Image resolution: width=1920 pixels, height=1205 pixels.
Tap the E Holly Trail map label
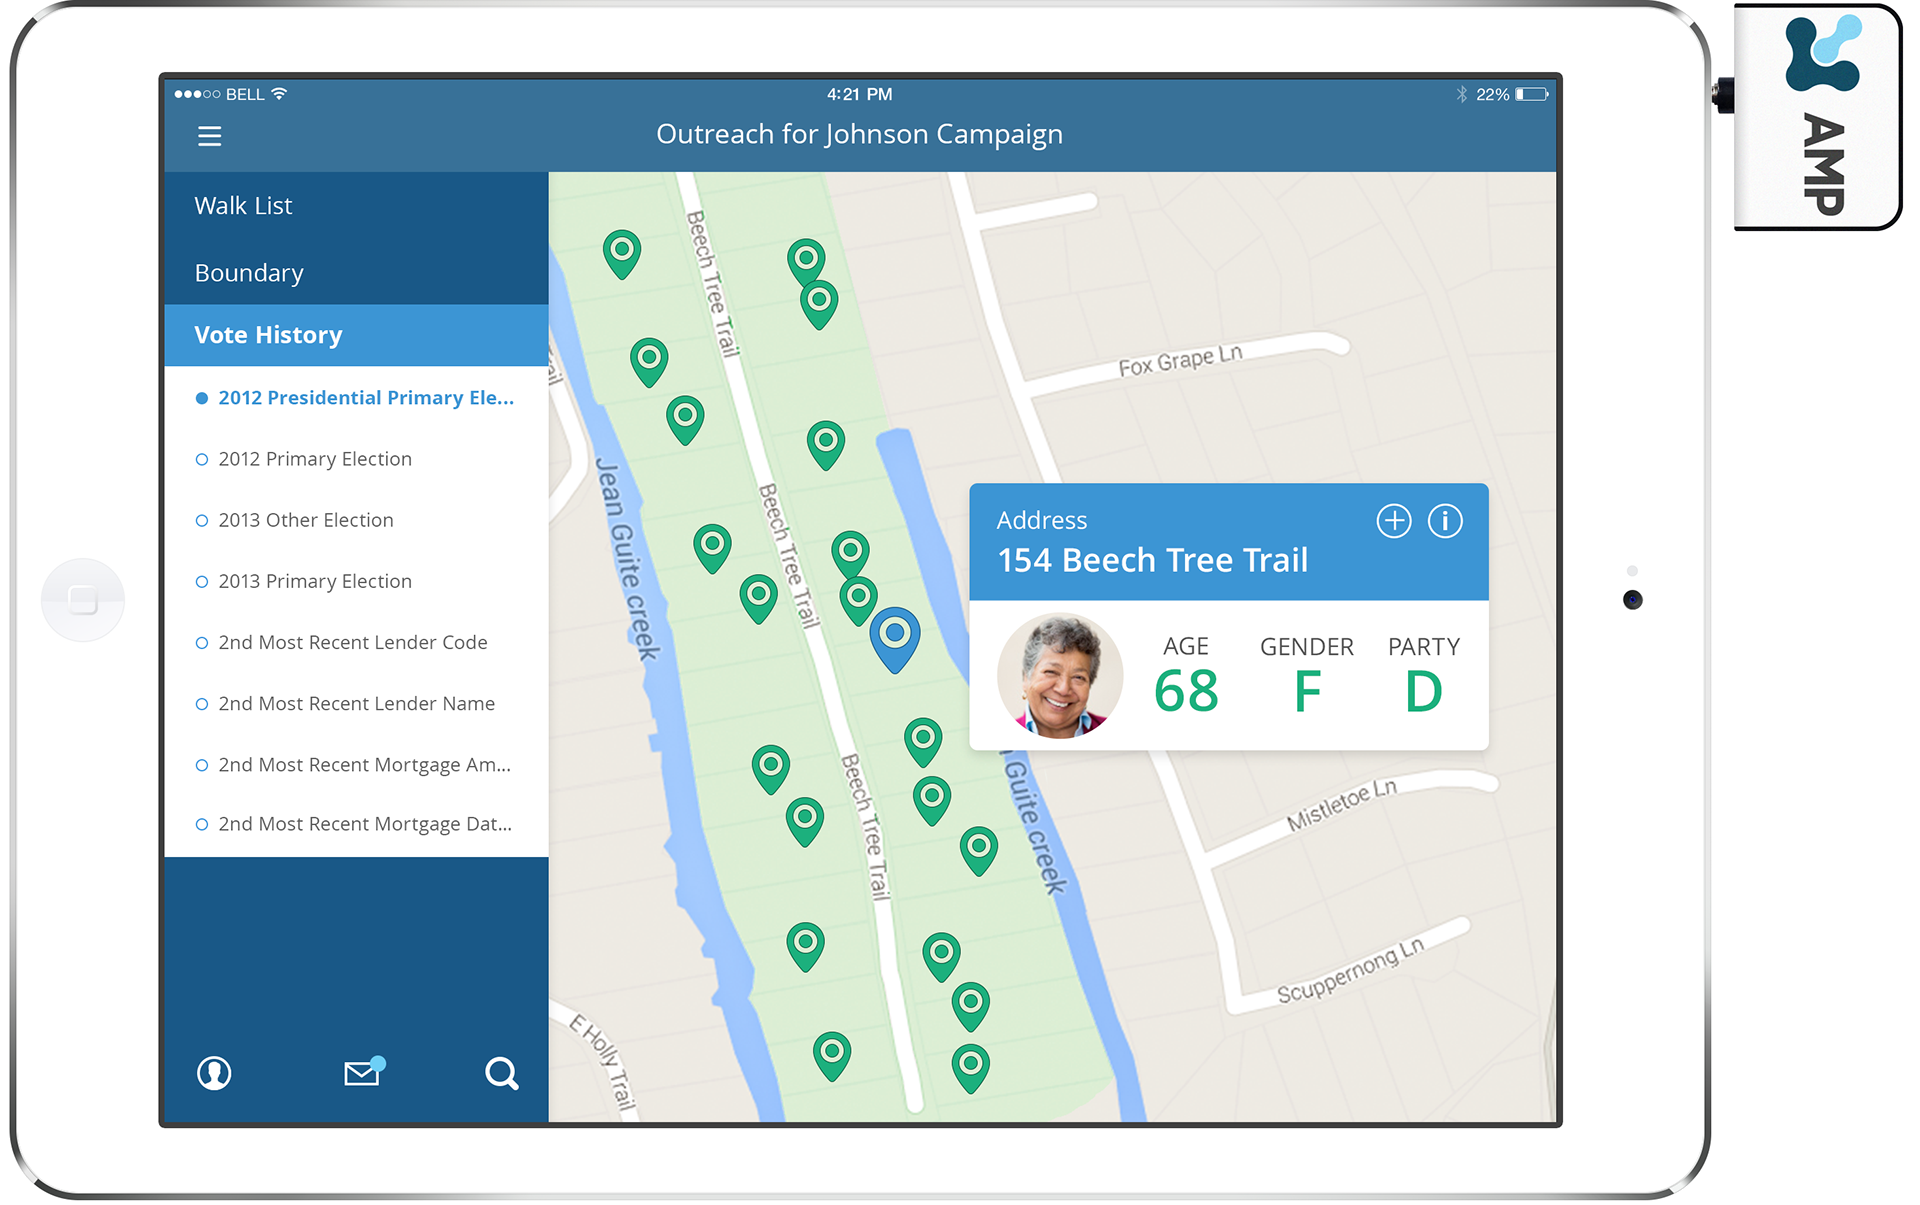click(x=603, y=1062)
